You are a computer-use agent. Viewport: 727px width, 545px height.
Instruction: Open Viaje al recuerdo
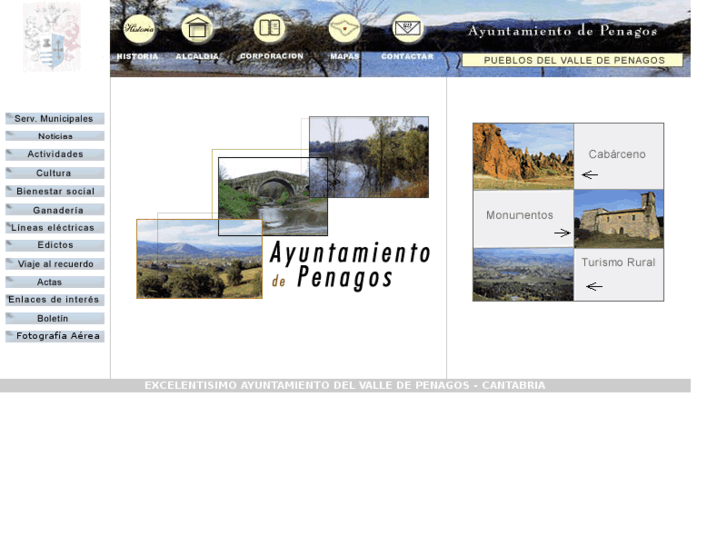click(55, 264)
